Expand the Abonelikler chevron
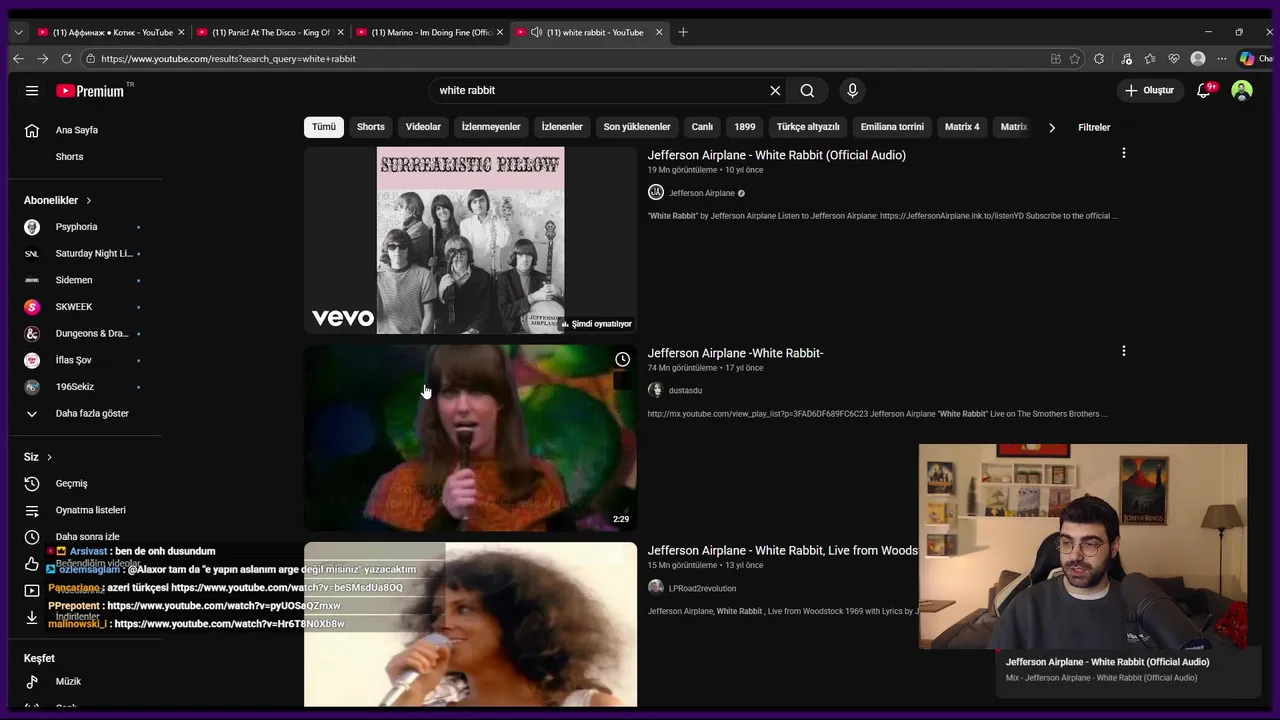1280x720 pixels. [x=88, y=200]
